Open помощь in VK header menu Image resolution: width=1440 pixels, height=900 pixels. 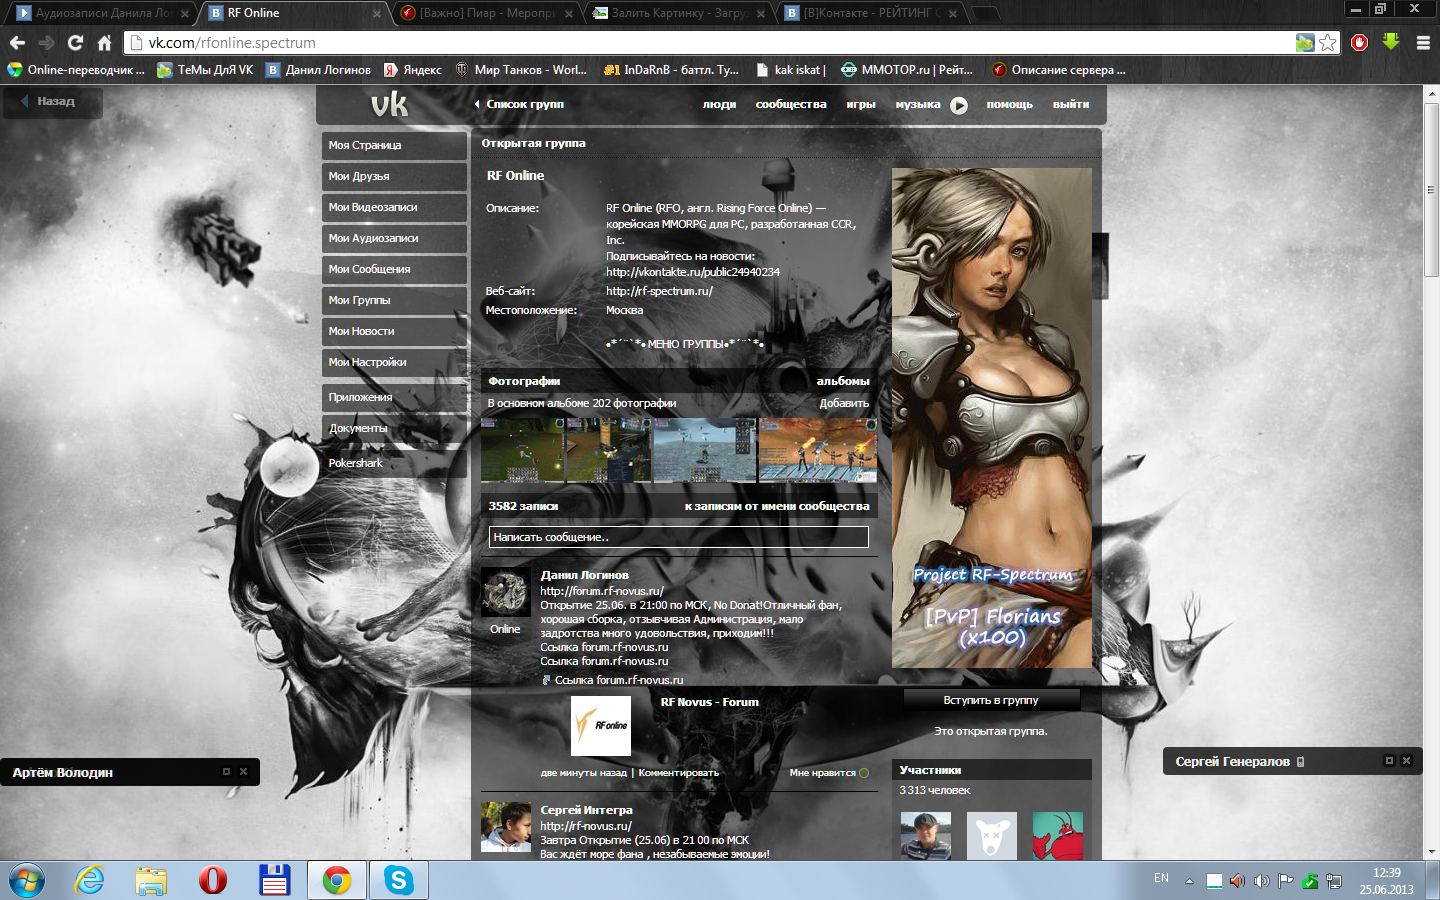(x=1009, y=104)
